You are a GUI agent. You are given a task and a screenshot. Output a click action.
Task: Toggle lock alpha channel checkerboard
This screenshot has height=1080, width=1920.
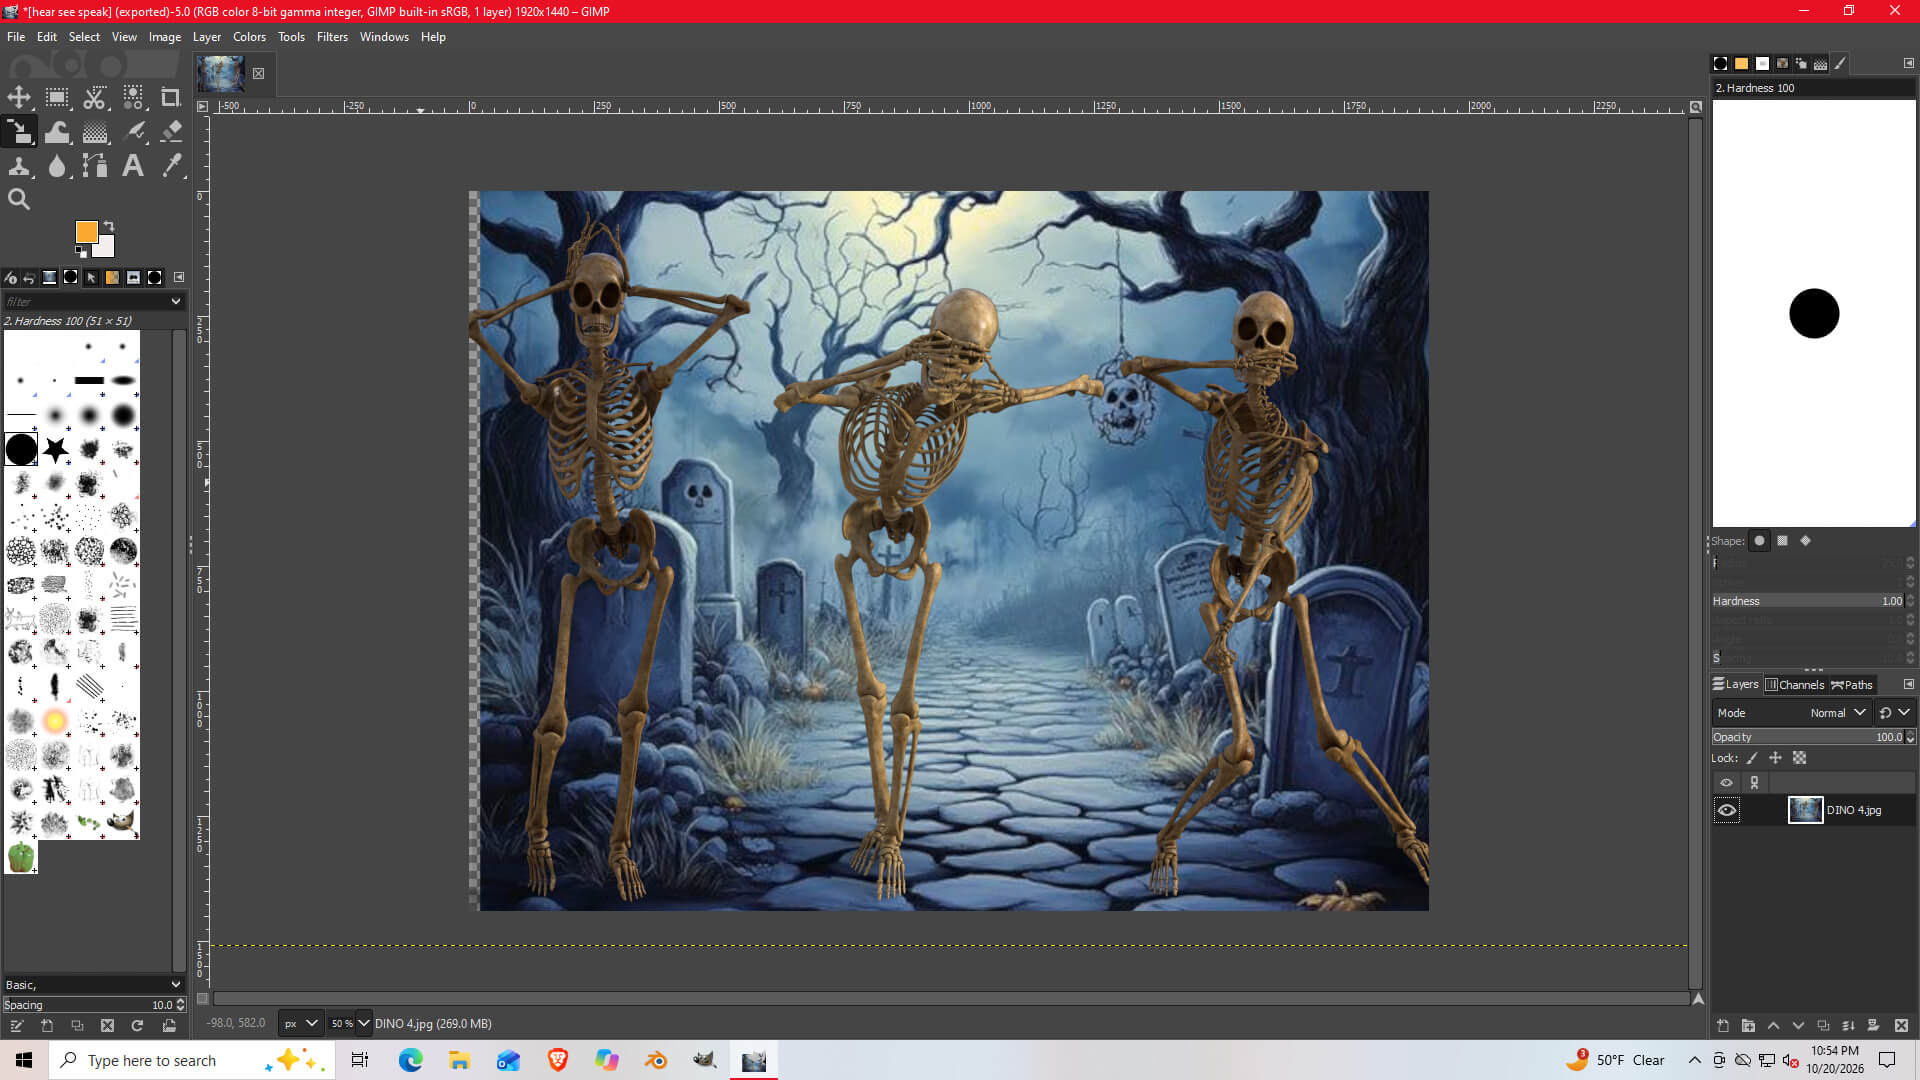(1799, 758)
